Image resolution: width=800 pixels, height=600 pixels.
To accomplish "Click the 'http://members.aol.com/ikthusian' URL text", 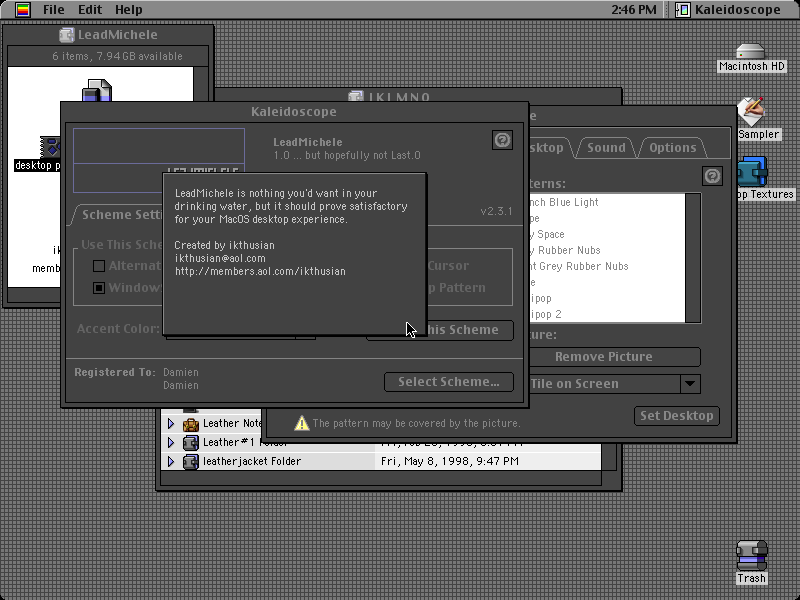I will pos(260,271).
